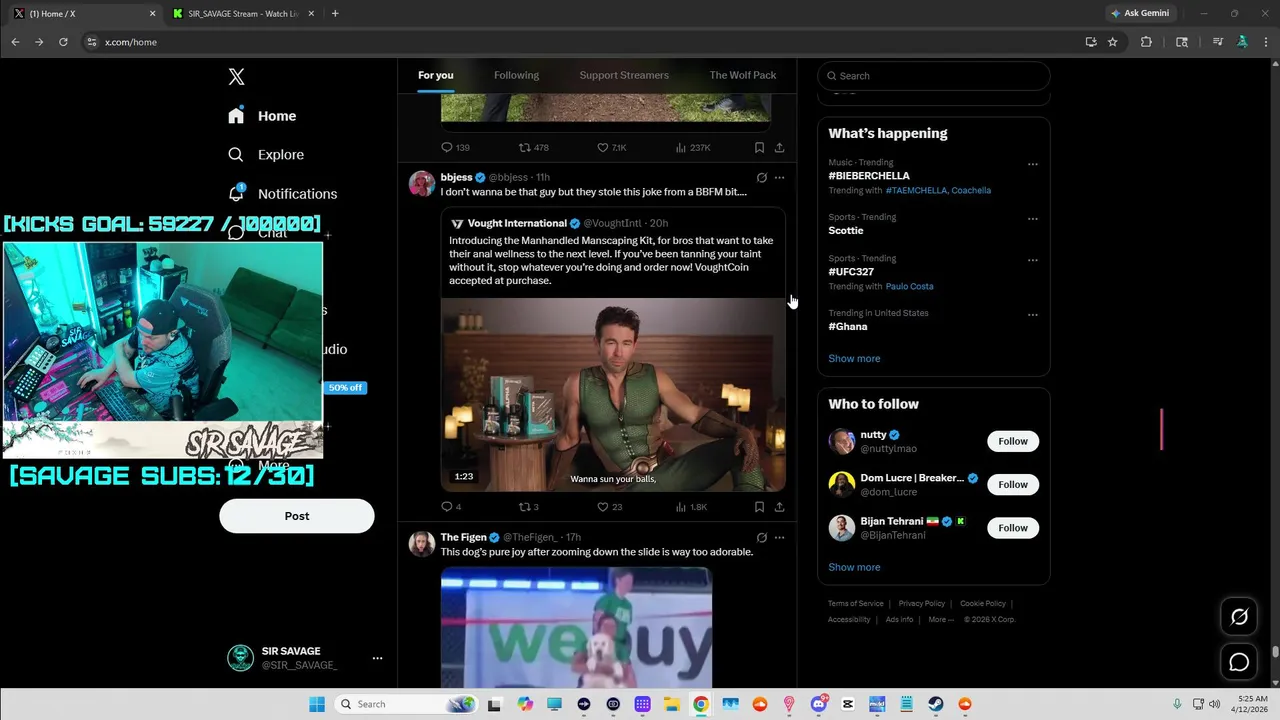Click the Post button
Viewport: 1280px width, 720px height.
[x=297, y=516]
